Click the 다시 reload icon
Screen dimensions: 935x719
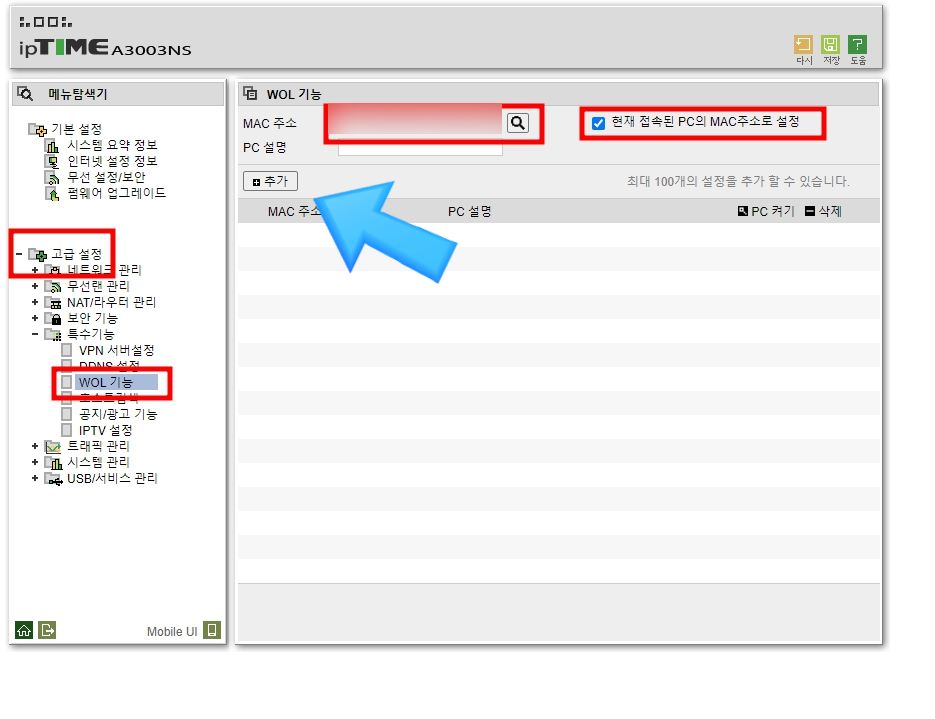click(803, 45)
